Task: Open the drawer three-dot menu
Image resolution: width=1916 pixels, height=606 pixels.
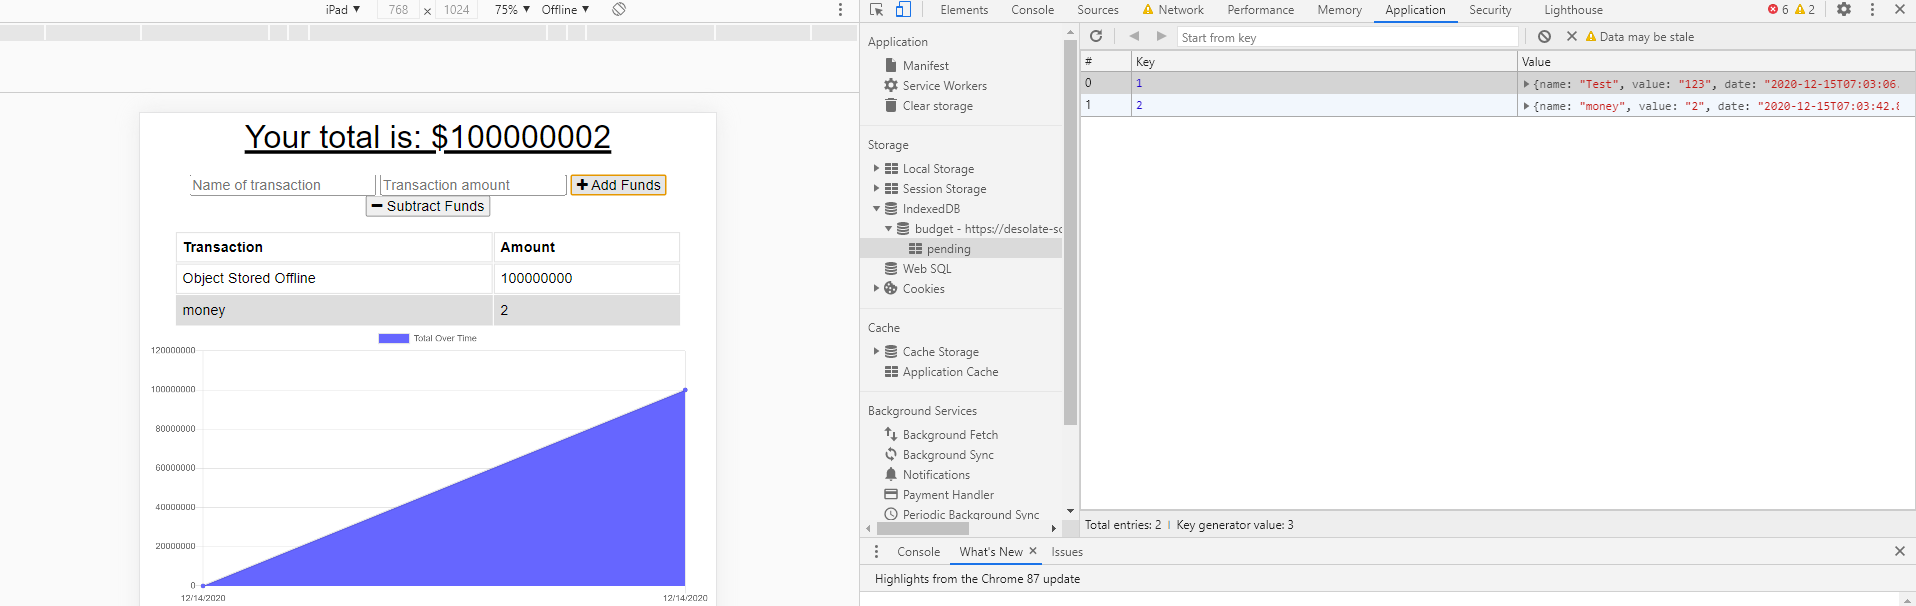Action: point(877,552)
